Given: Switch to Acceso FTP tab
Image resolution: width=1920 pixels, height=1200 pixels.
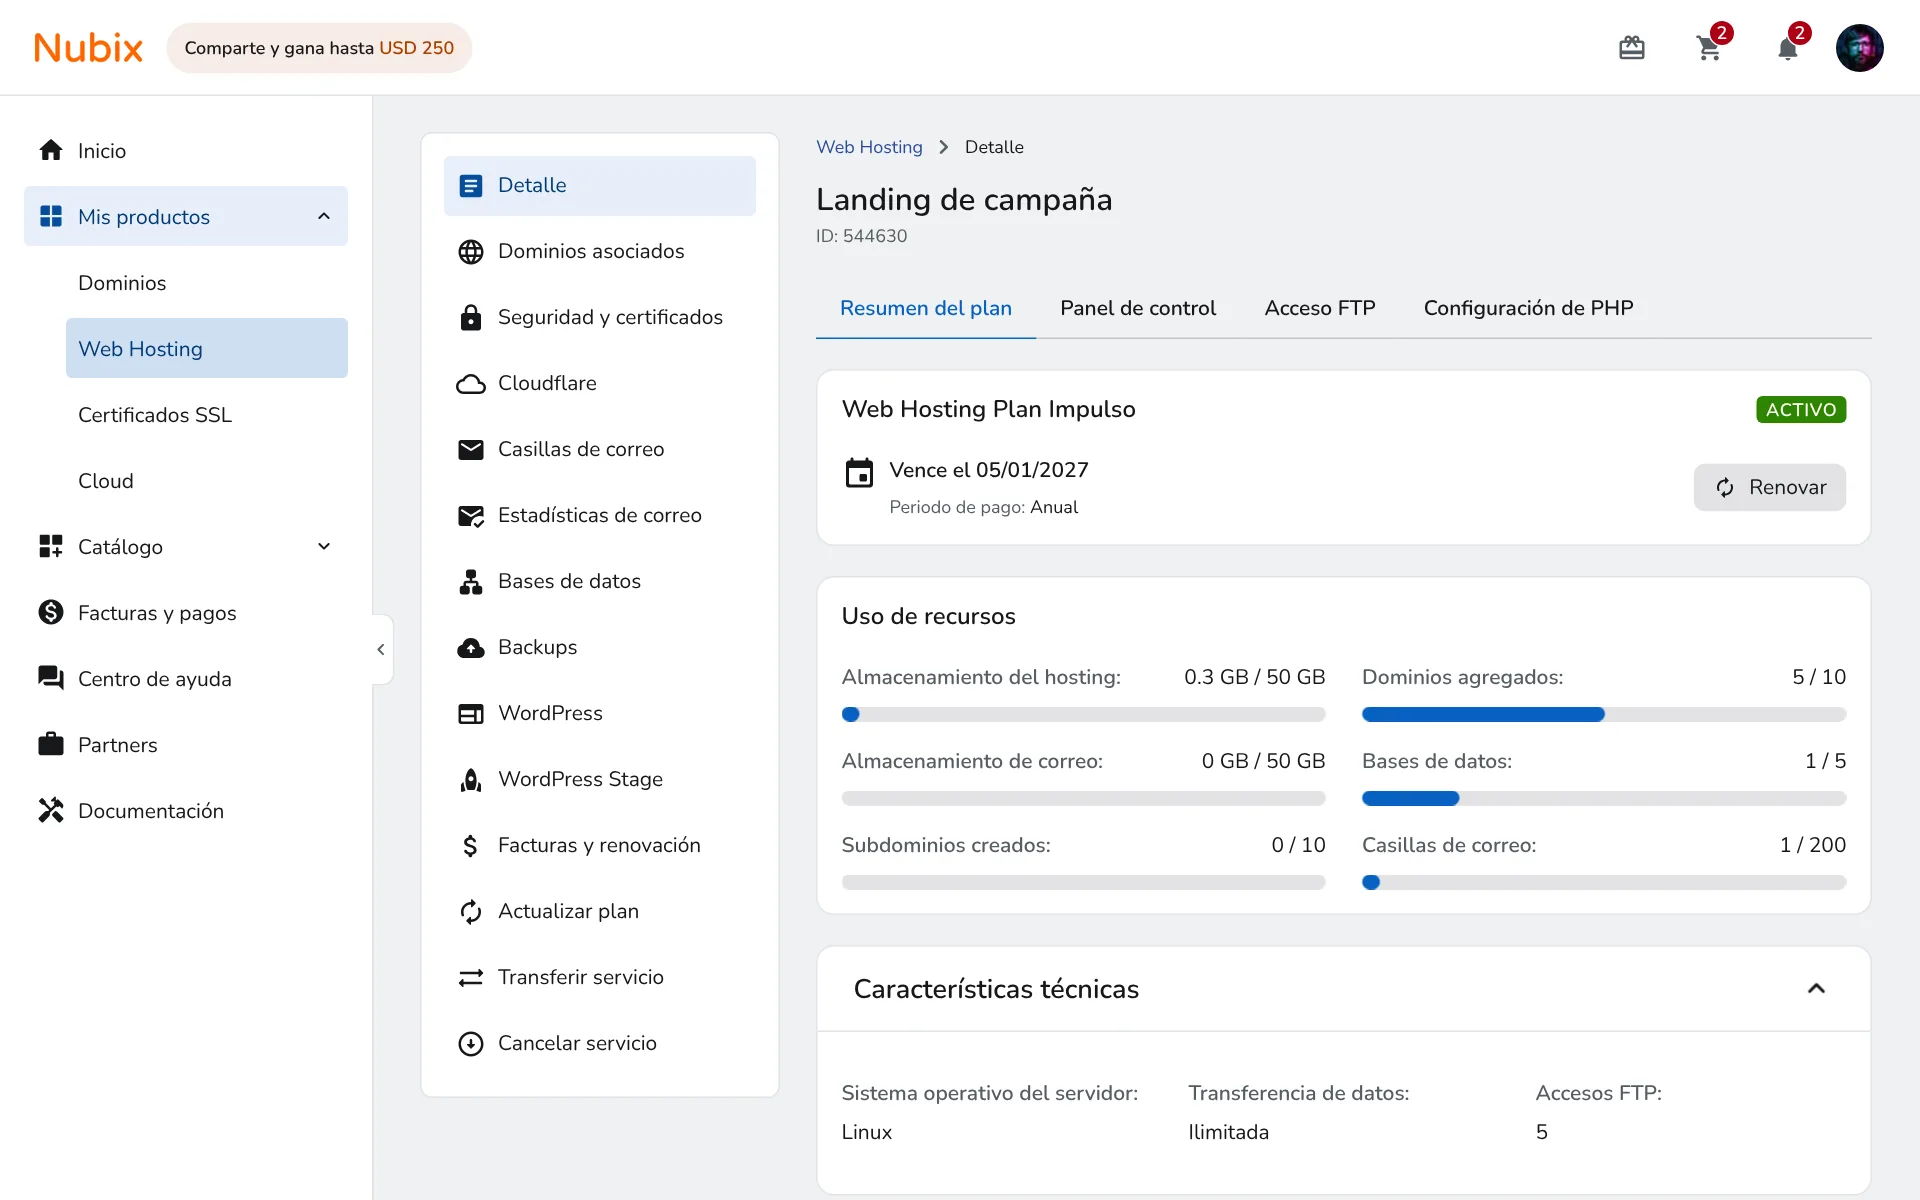Looking at the screenshot, I should pos(1320,308).
